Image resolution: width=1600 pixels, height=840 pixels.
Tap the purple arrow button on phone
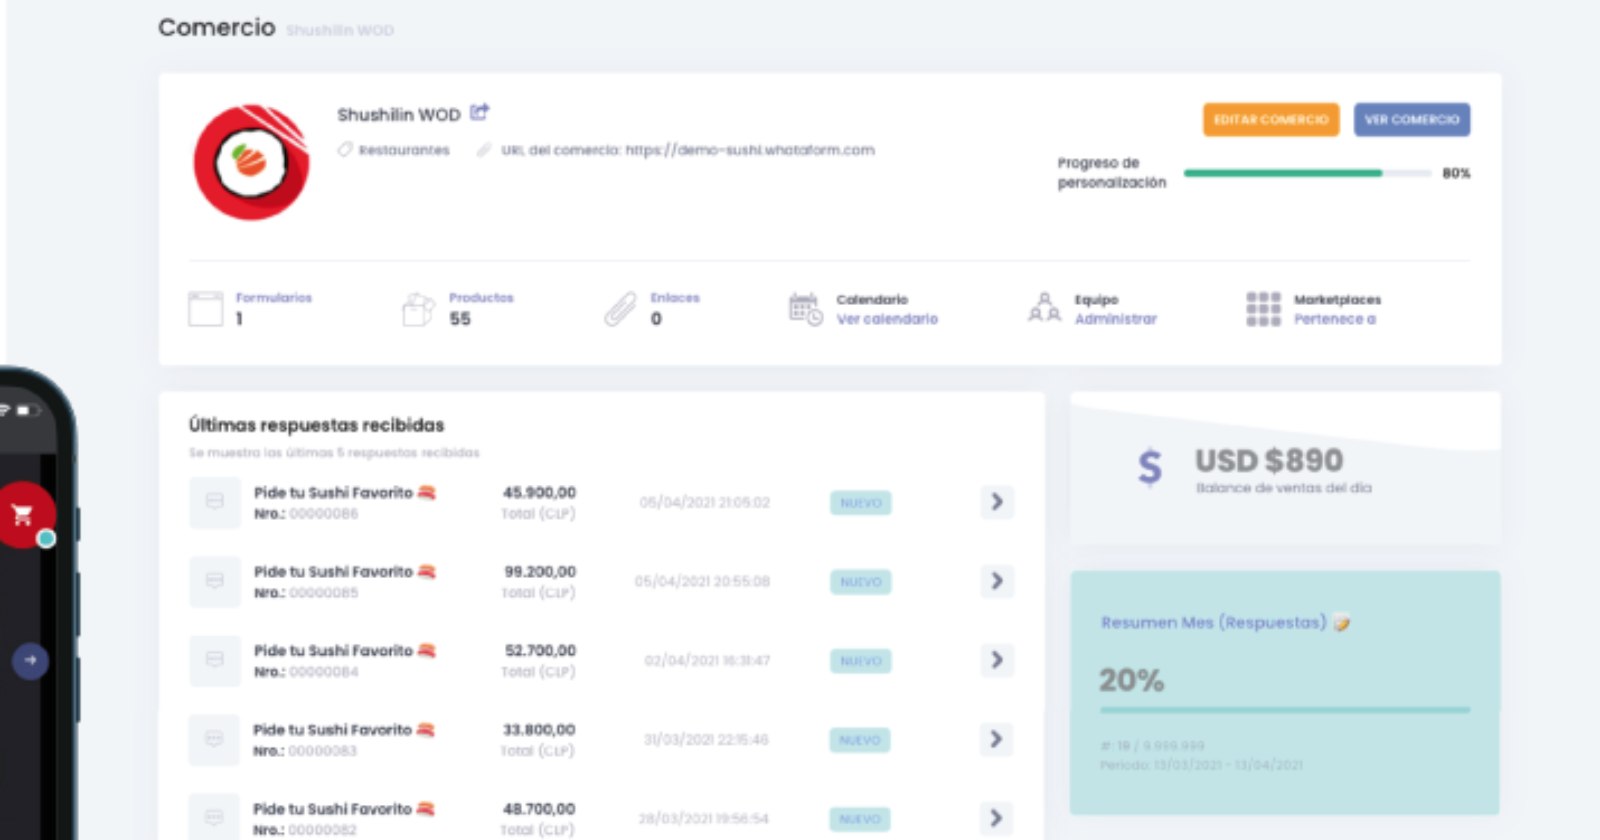(30, 660)
